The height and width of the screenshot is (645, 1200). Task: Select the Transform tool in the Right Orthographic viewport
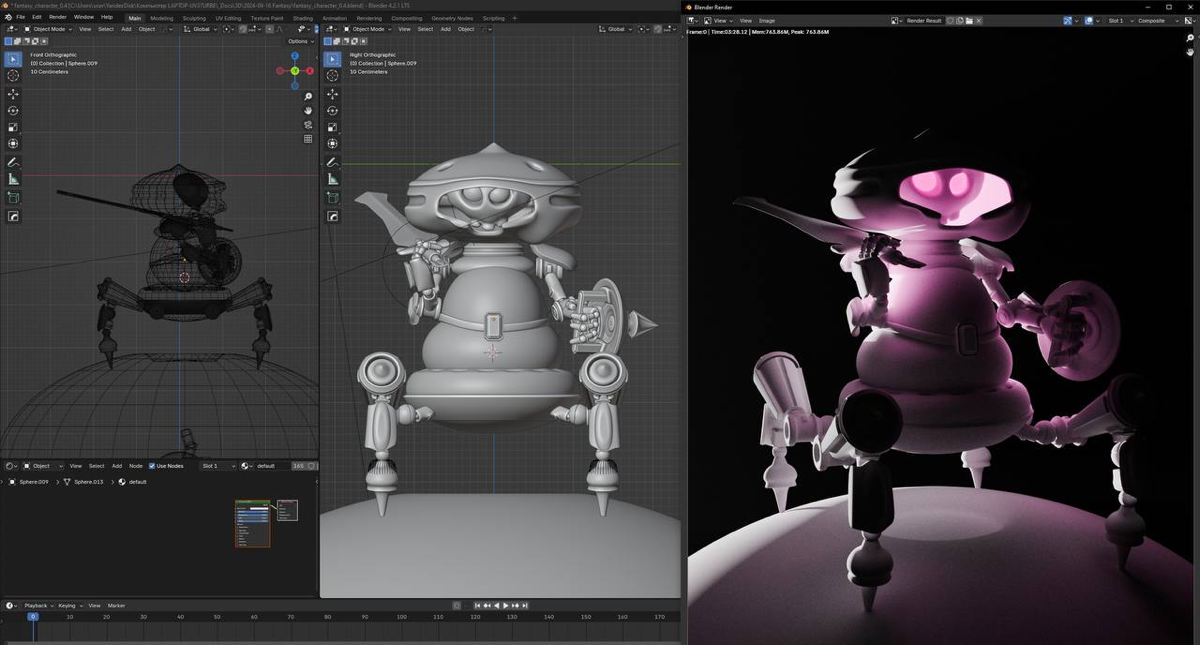point(331,144)
